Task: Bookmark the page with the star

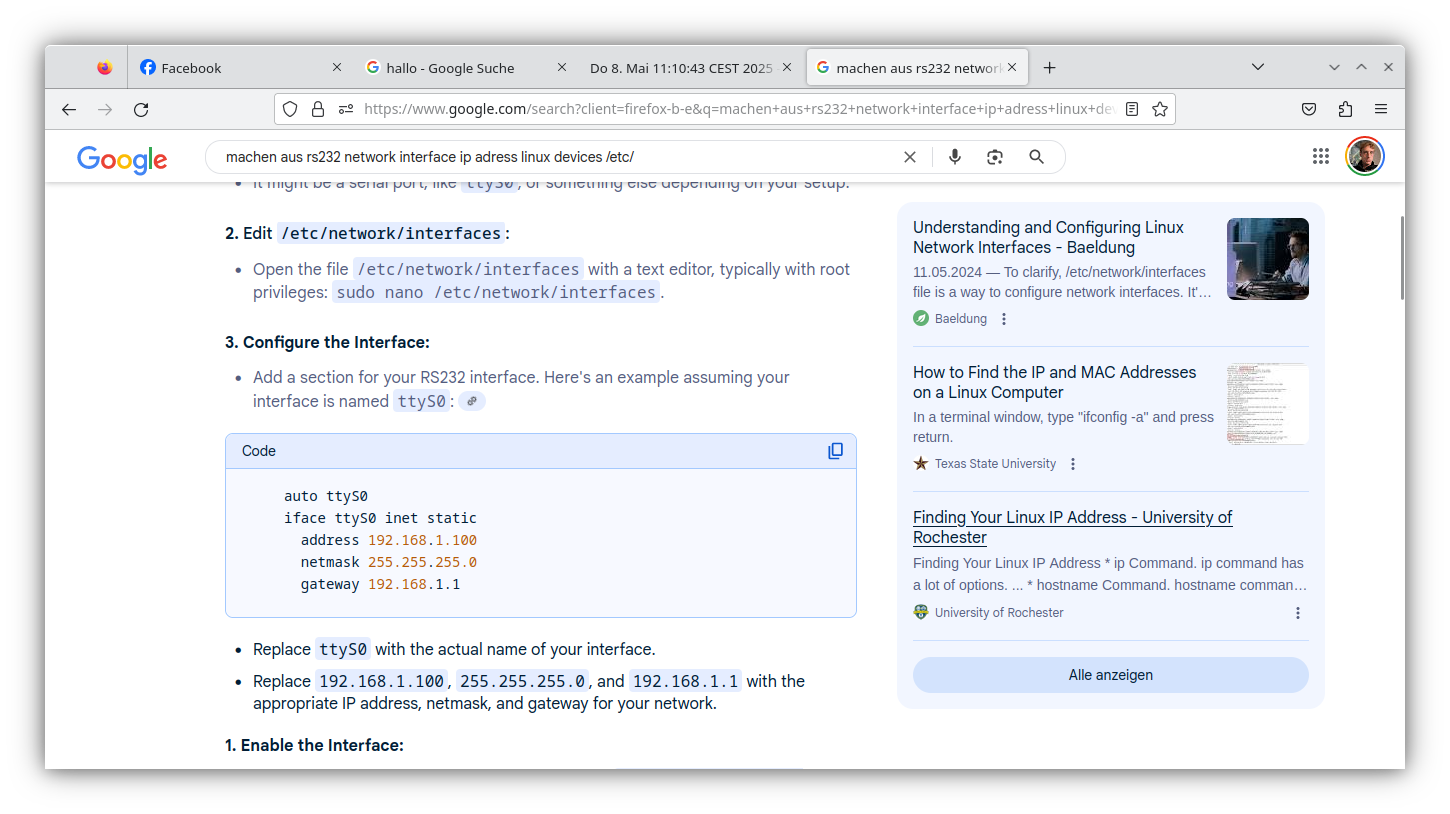Action: coord(1160,109)
